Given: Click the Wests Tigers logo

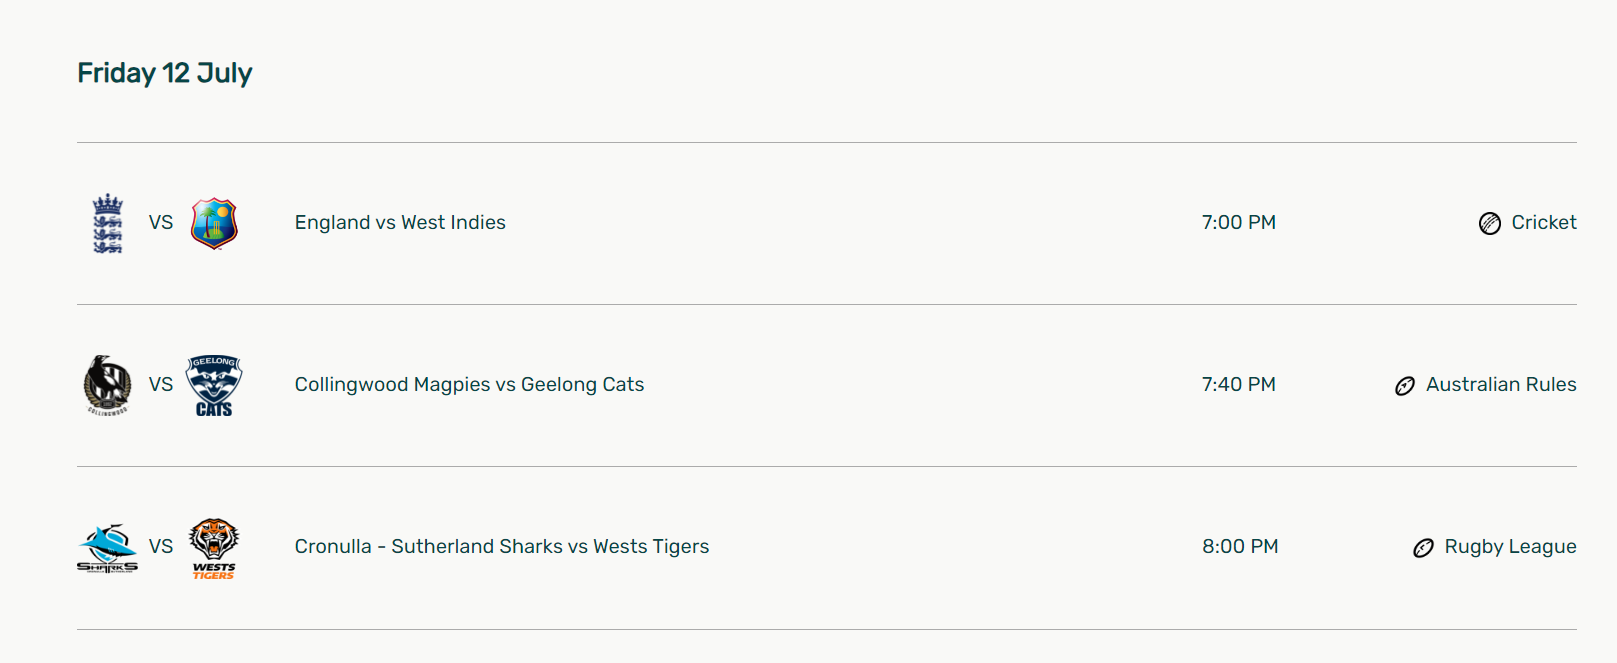Looking at the screenshot, I should click(x=214, y=548).
